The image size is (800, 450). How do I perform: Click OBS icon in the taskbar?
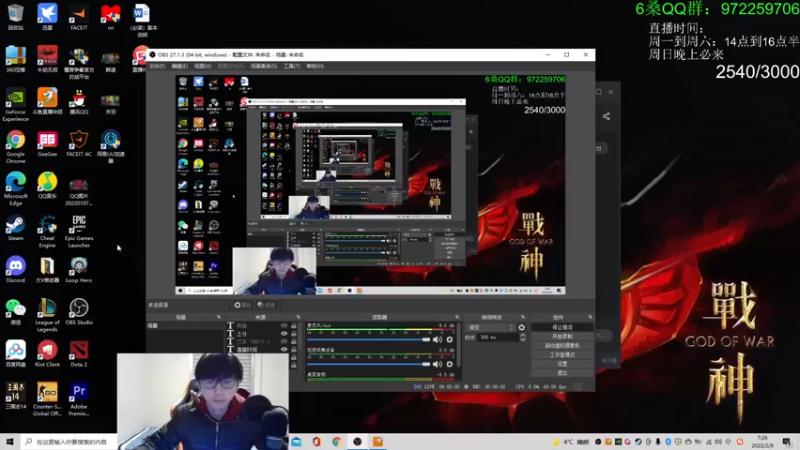click(357, 442)
